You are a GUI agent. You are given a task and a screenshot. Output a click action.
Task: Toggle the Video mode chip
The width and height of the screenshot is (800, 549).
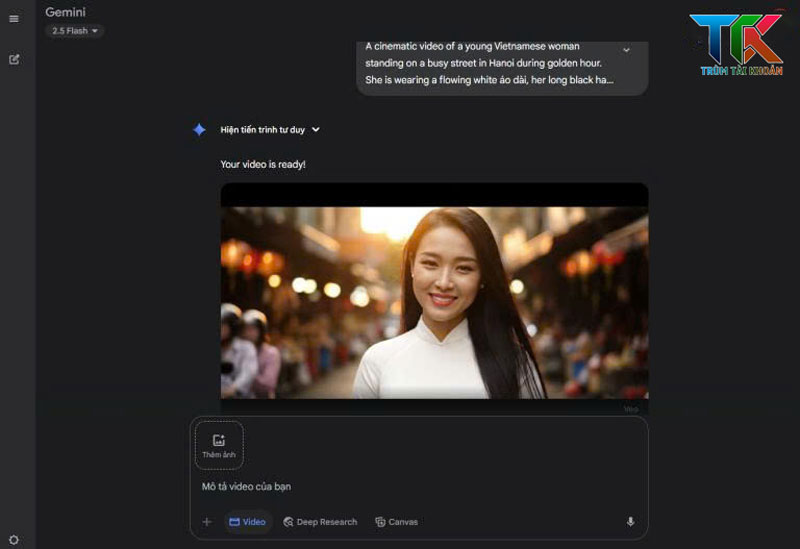click(247, 522)
